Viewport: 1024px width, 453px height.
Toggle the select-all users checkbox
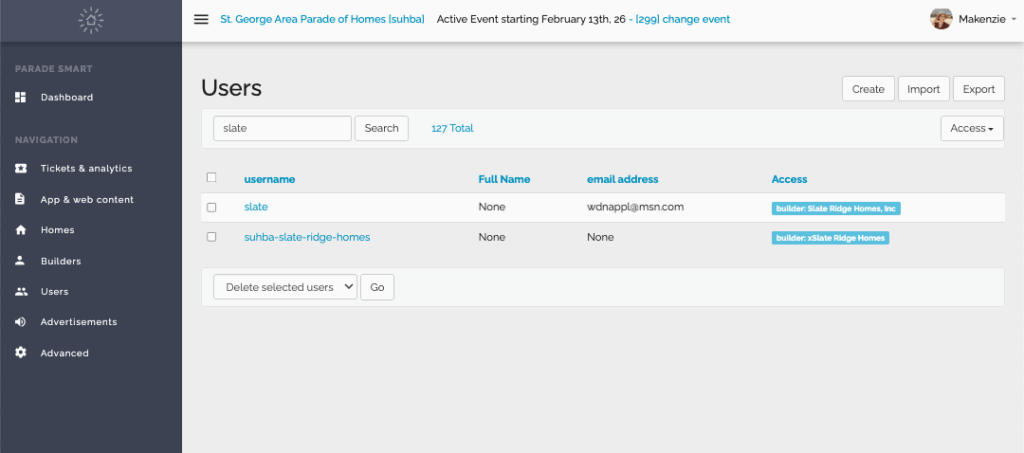pyautogui.click(x=211, y=178)
